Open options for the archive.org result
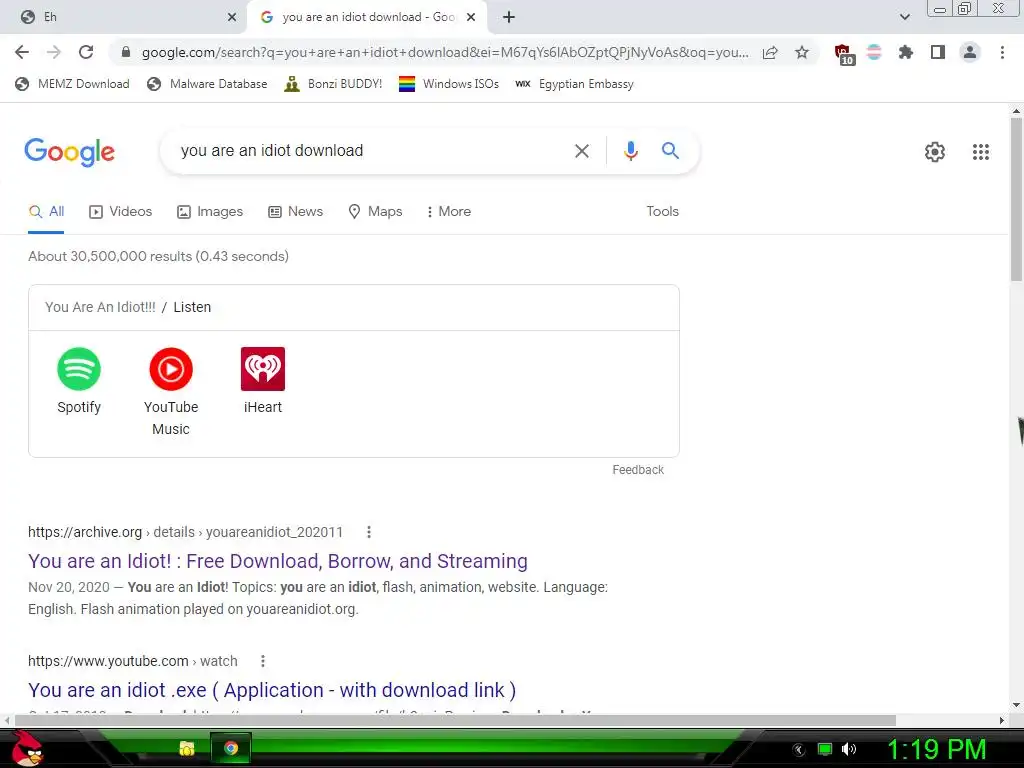1024x768 pixels. click(x=369, y=532)
